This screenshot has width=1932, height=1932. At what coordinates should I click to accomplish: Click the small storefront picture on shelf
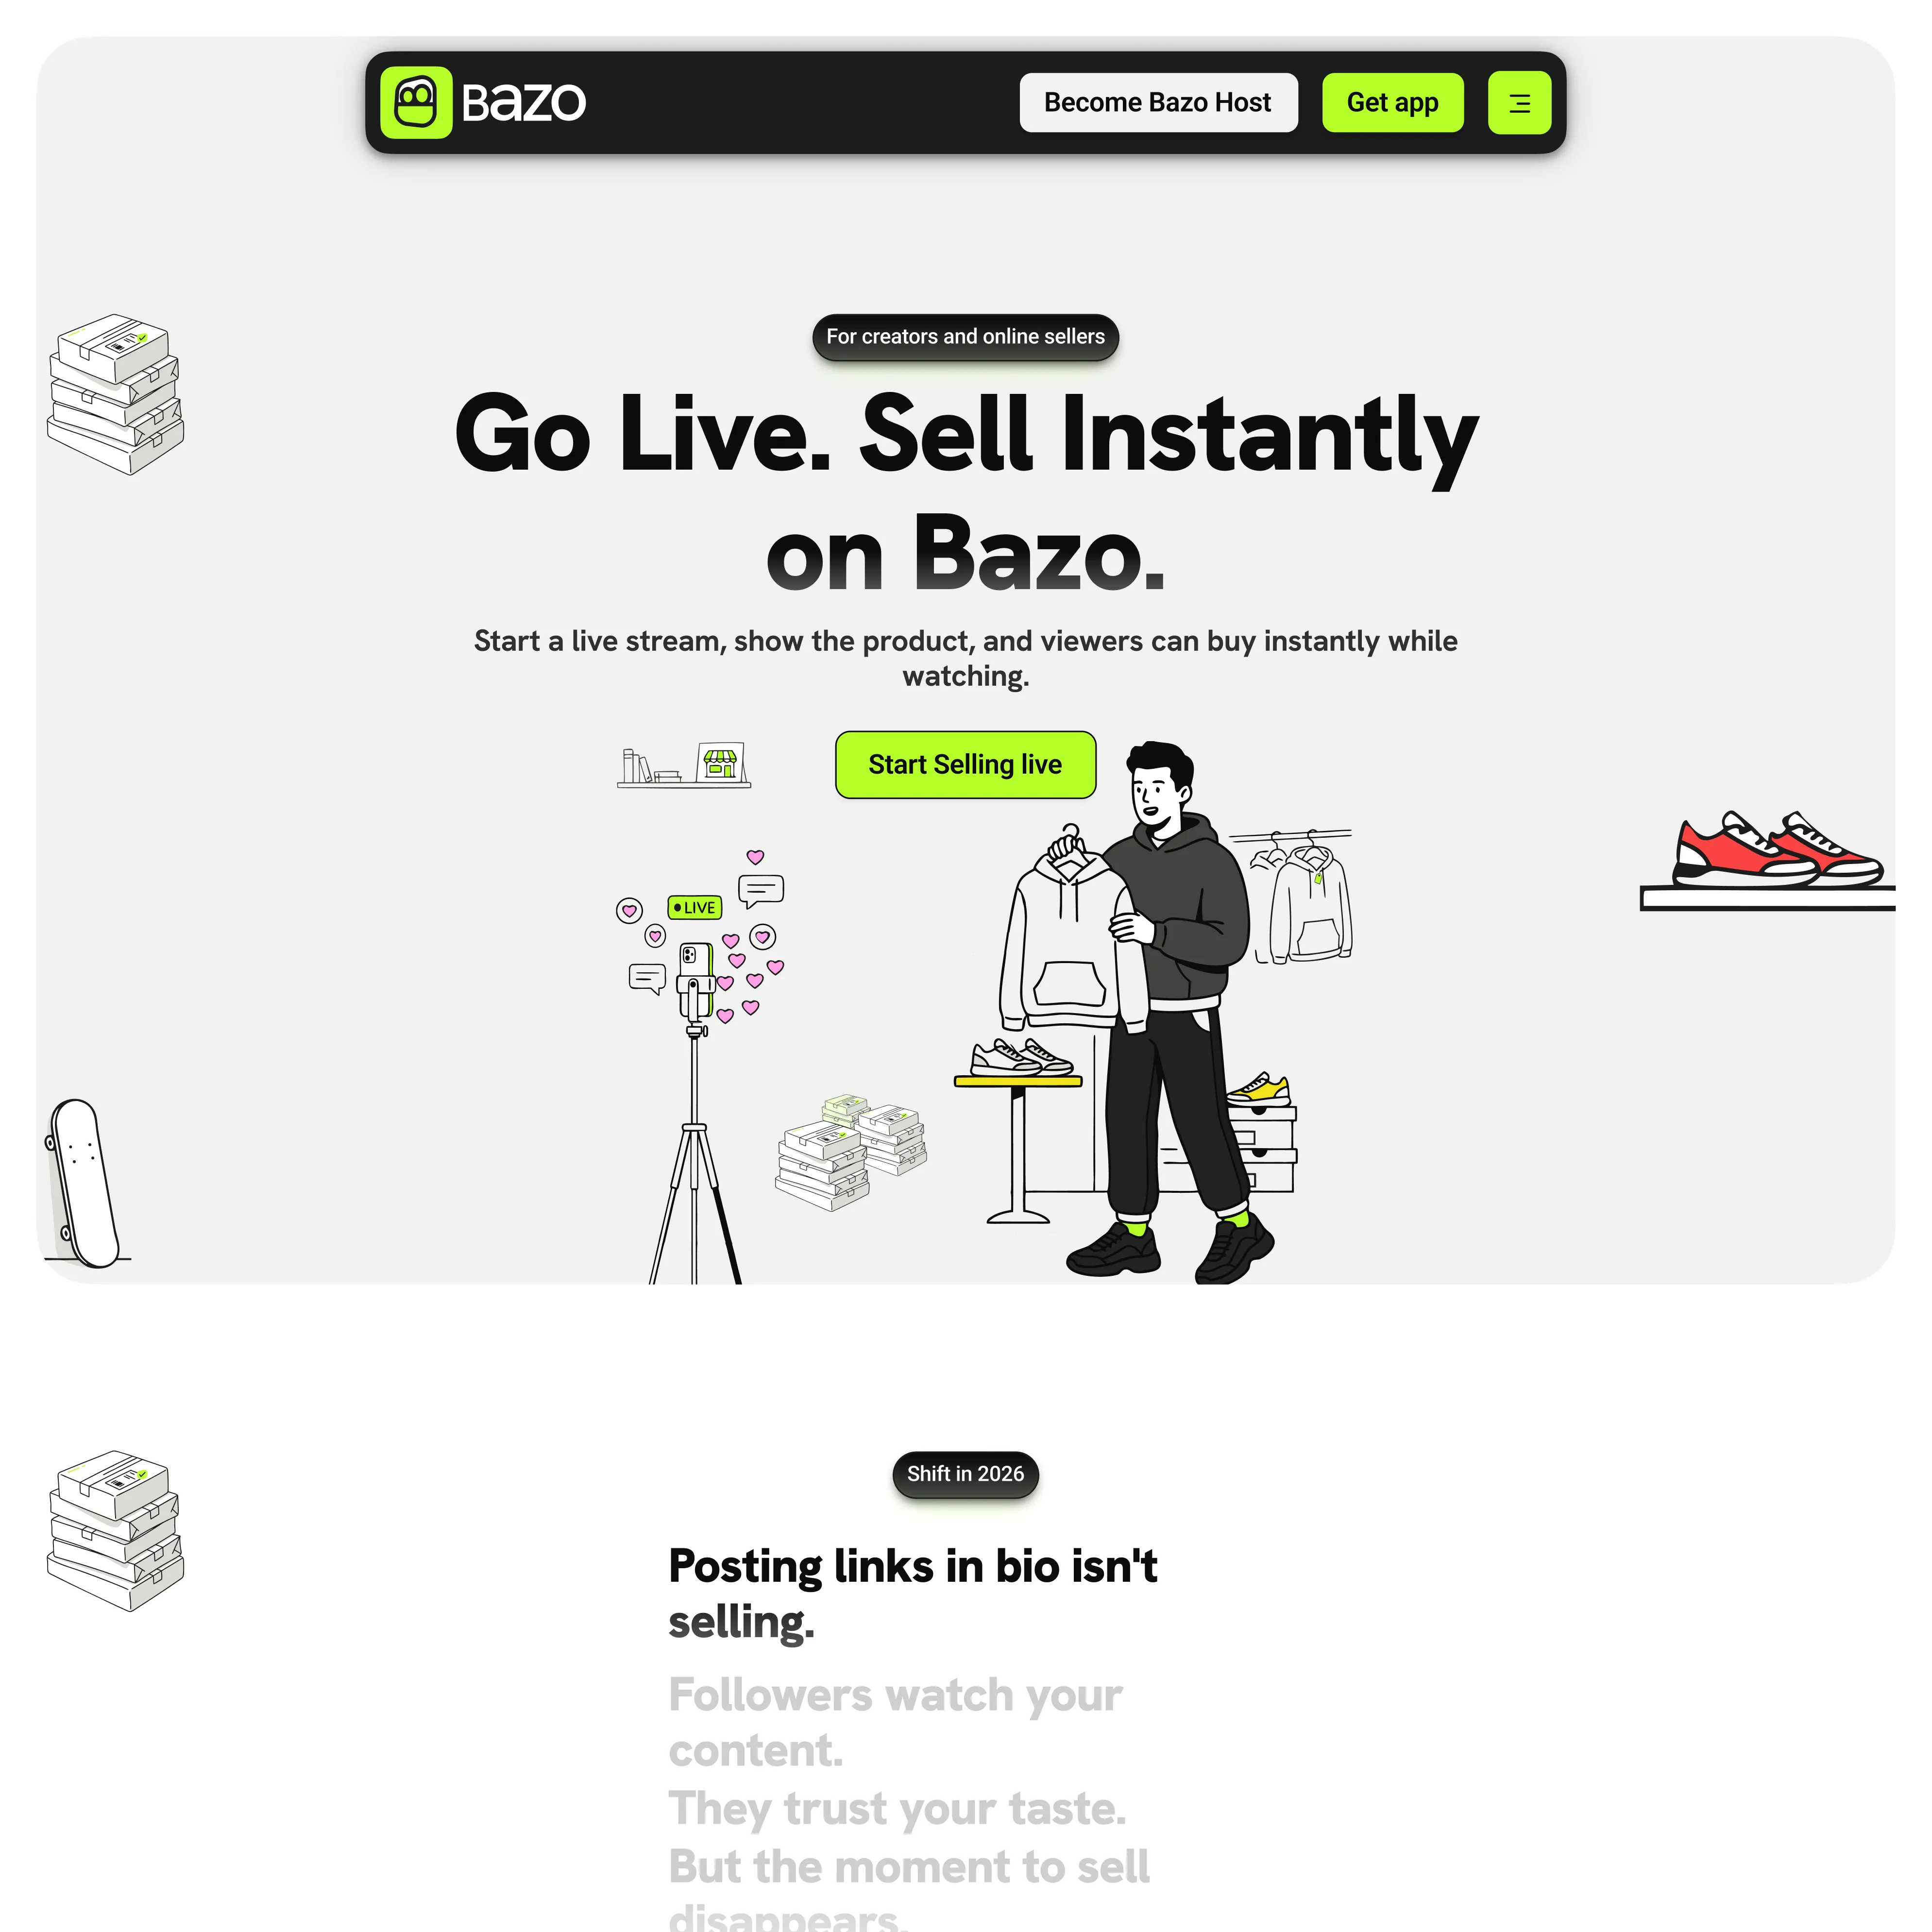tap(721, 763)
